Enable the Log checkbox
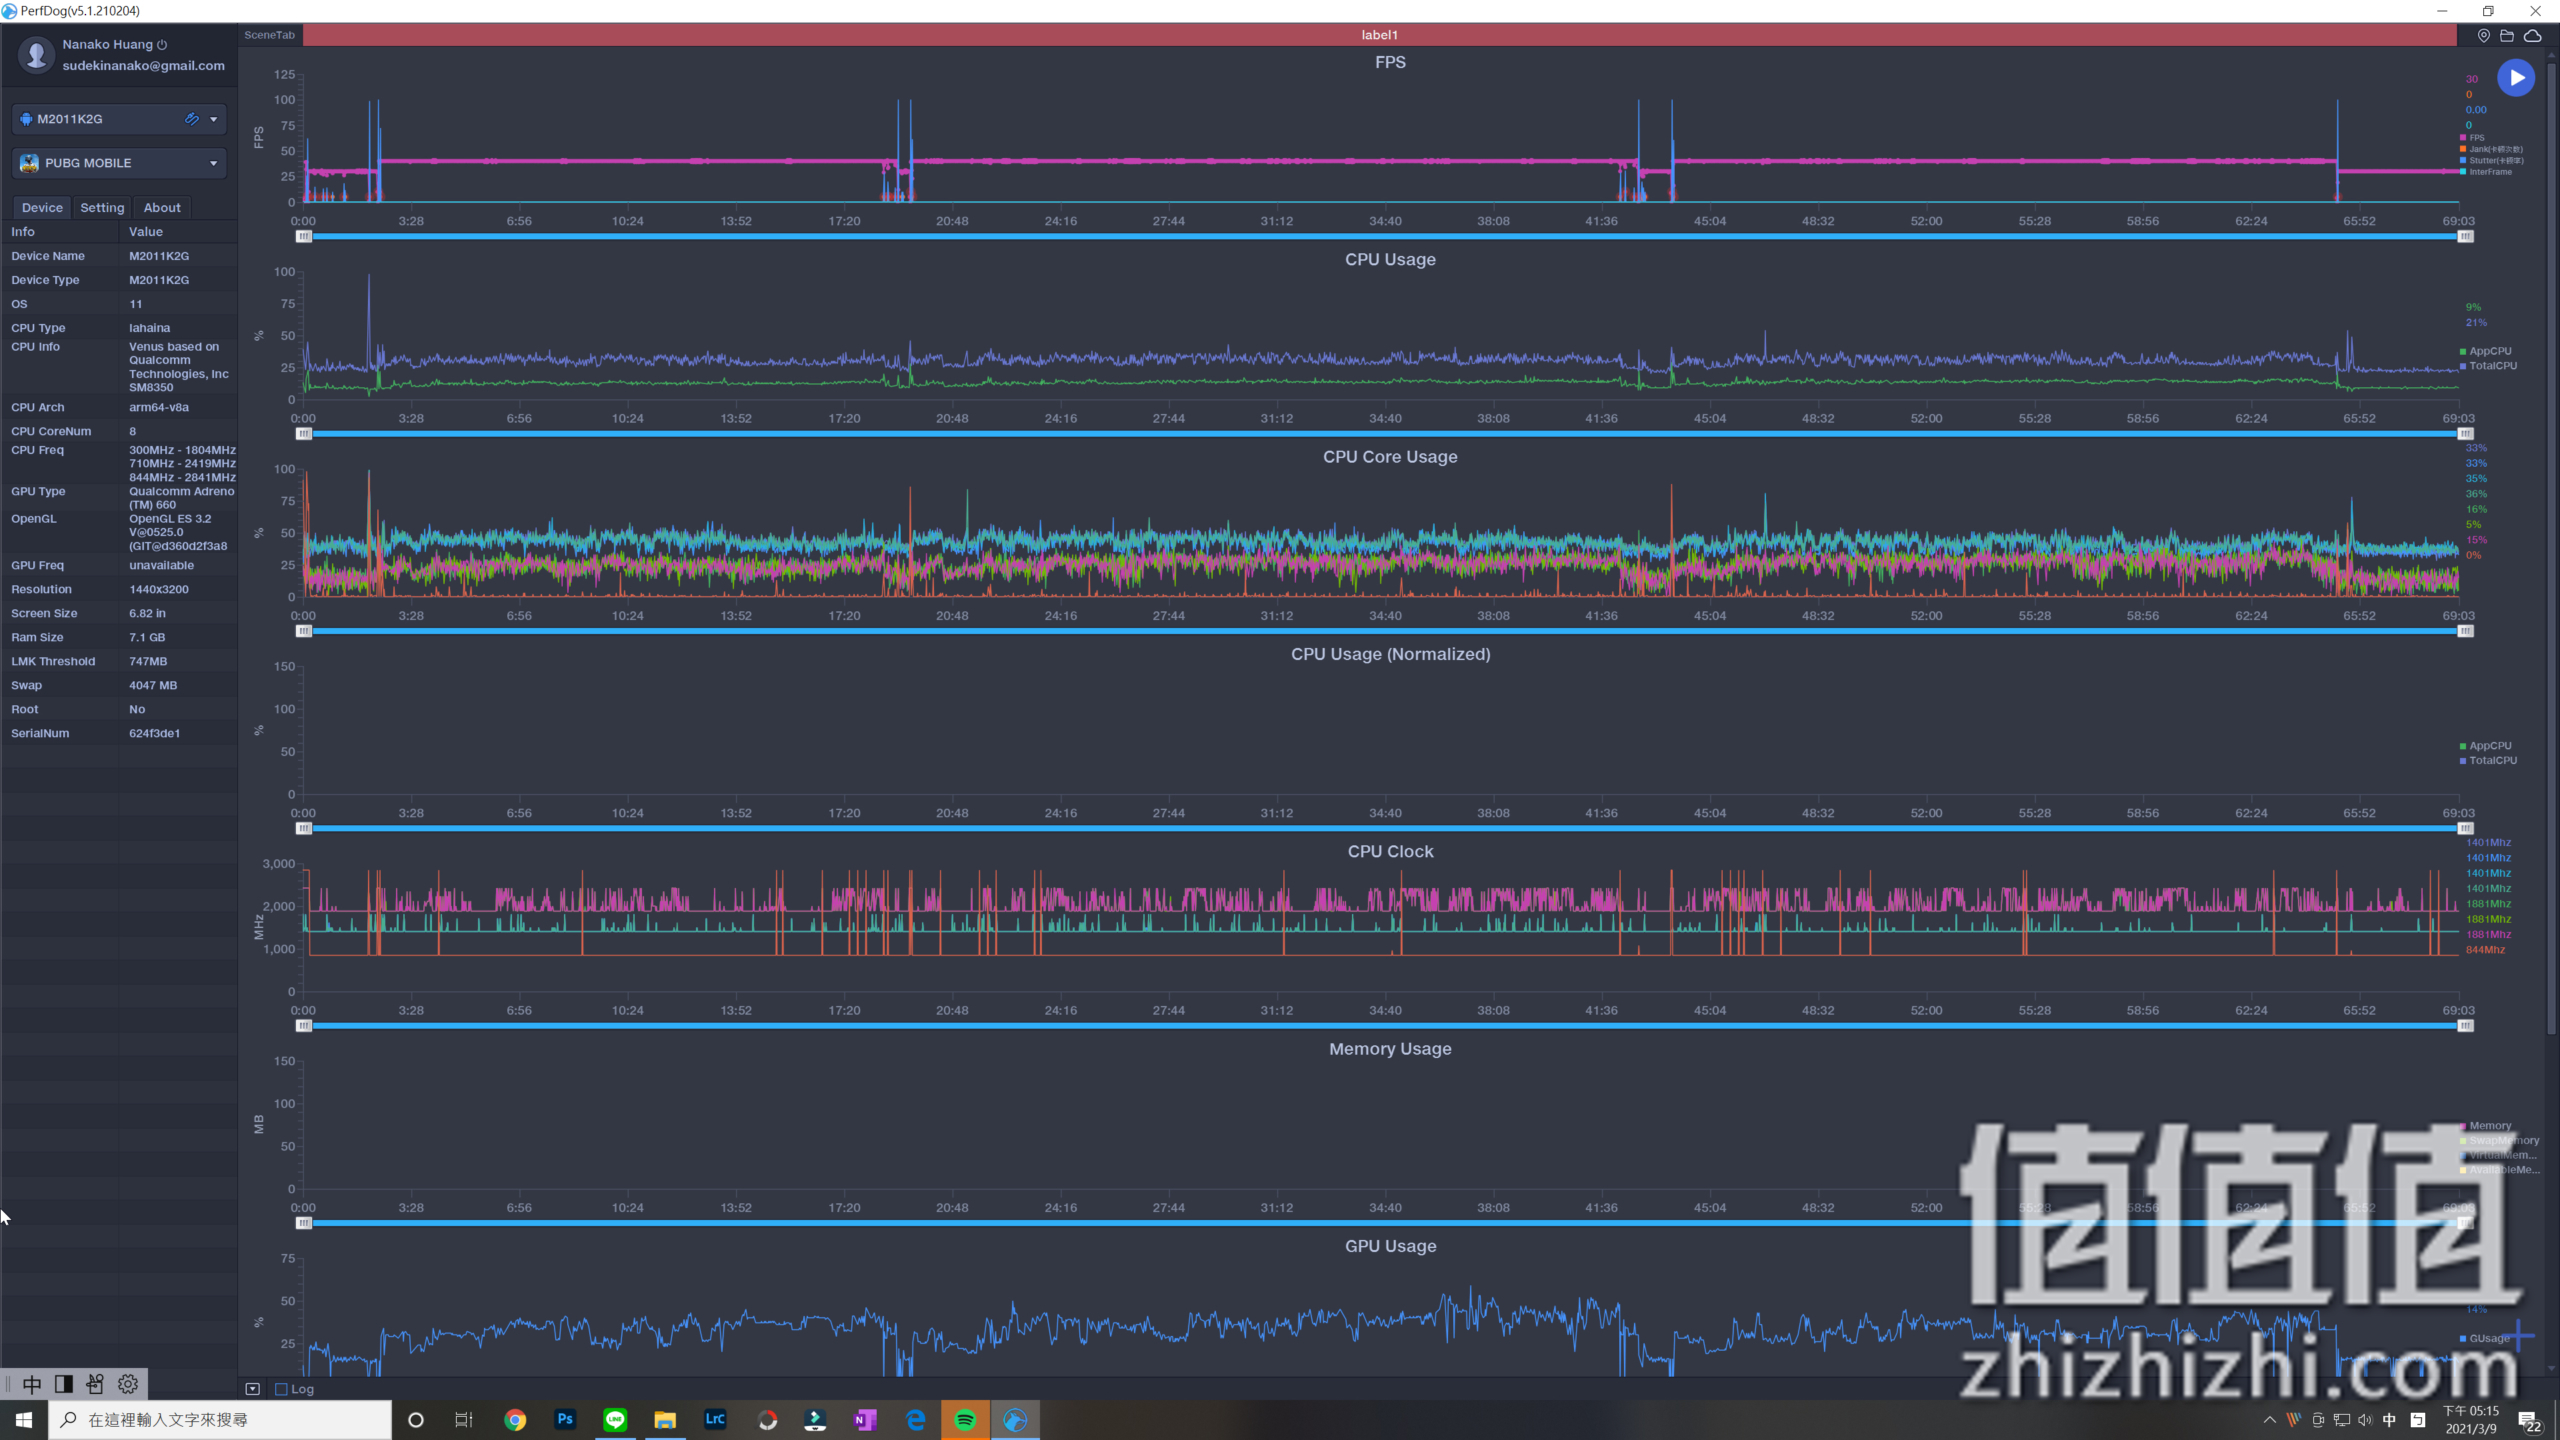 pos(281,1389)
